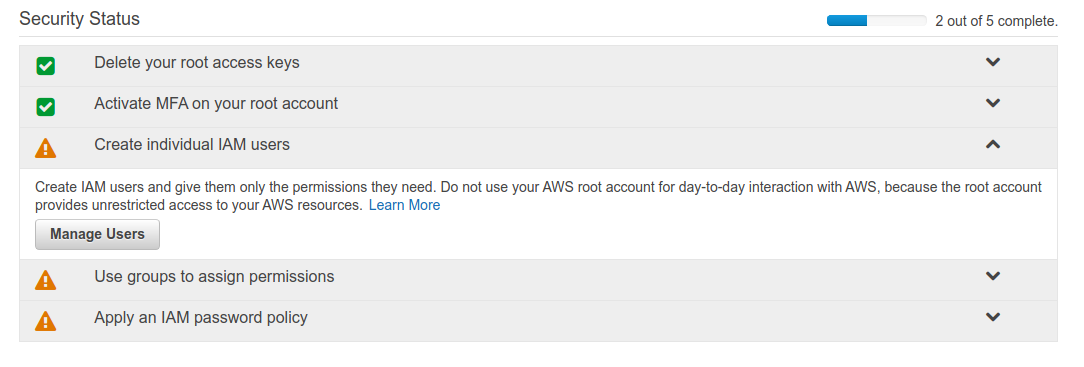Image resolution: width=1084 pixels, height=367 pixels.
Task: Click the Security Status heading
Action: coord(80,19)
